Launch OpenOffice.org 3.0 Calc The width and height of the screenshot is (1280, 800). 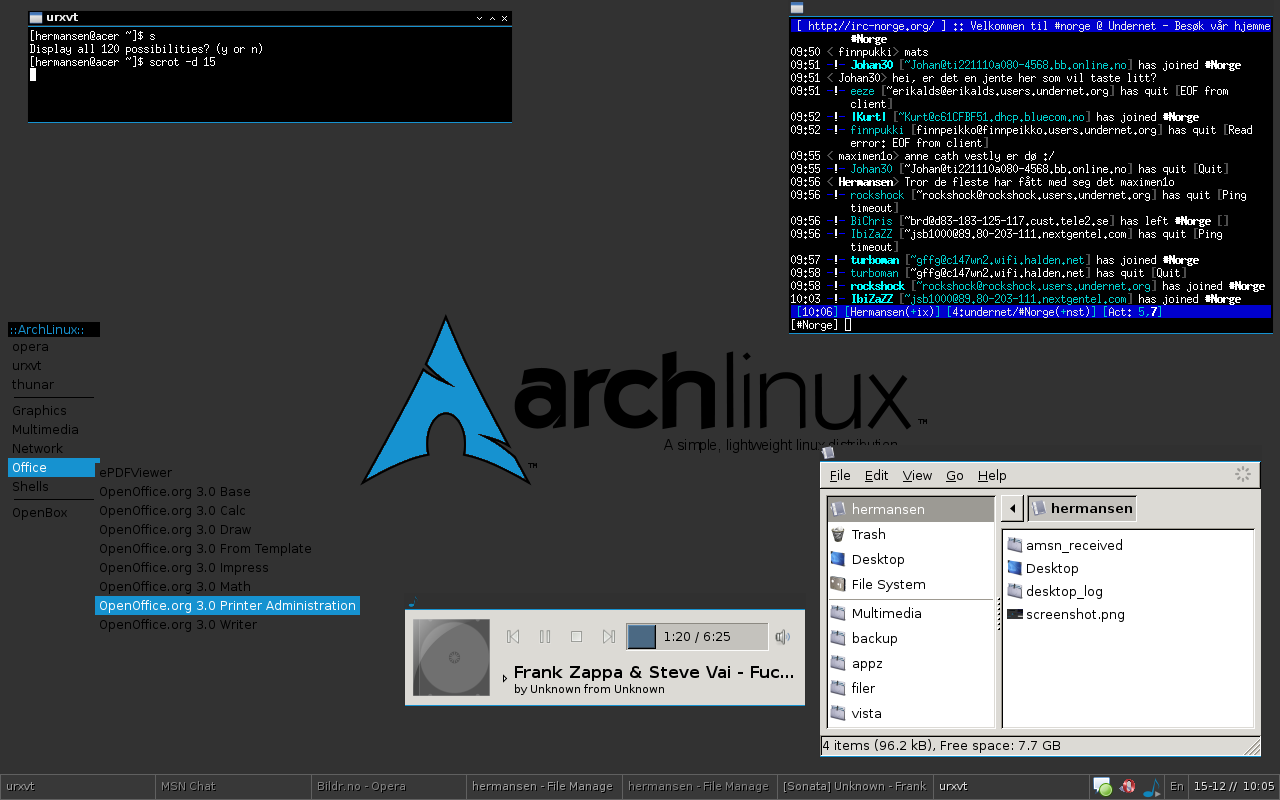tap(227, 511)
